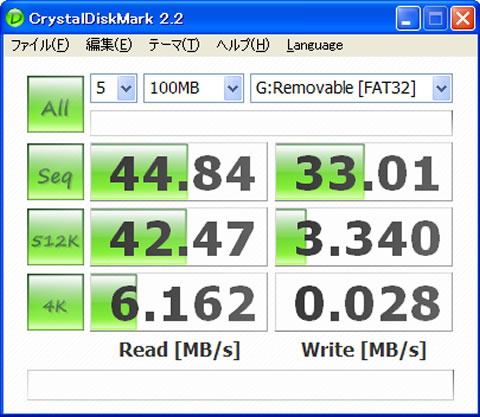
Task: Click the Seq read result 44.84
Action: (179, 172)
